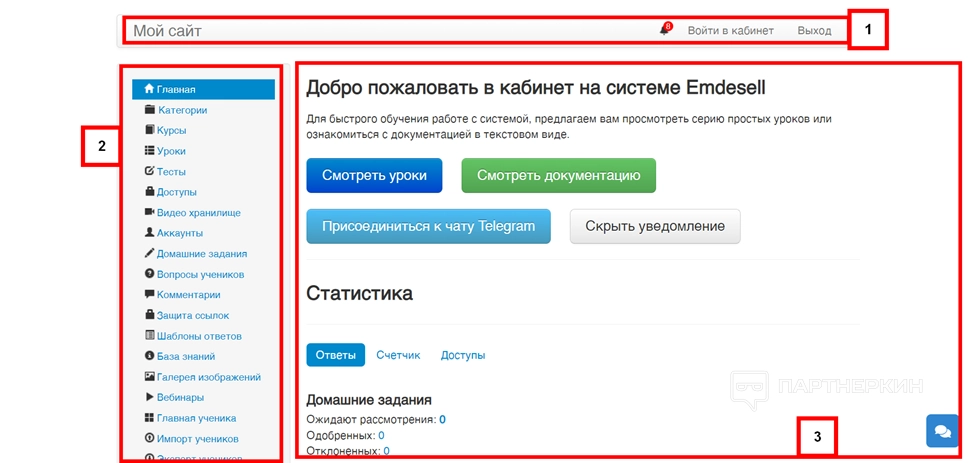
Task: Open the Тесты section
Action: 171,172
